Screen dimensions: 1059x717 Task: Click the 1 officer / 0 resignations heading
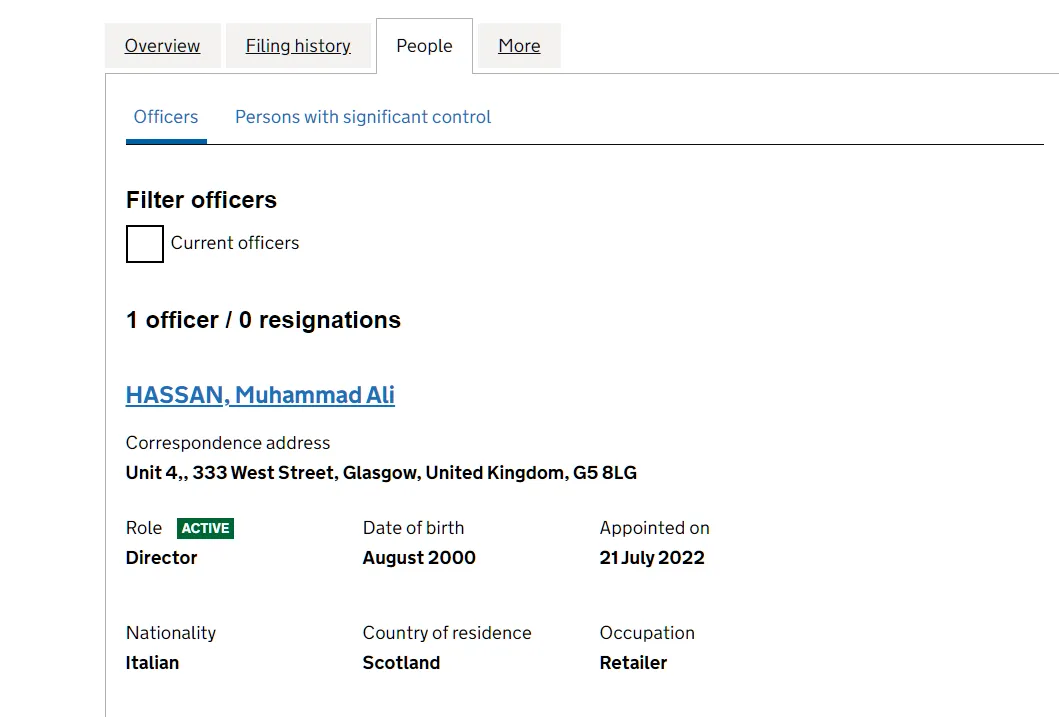tap(263, 320)
